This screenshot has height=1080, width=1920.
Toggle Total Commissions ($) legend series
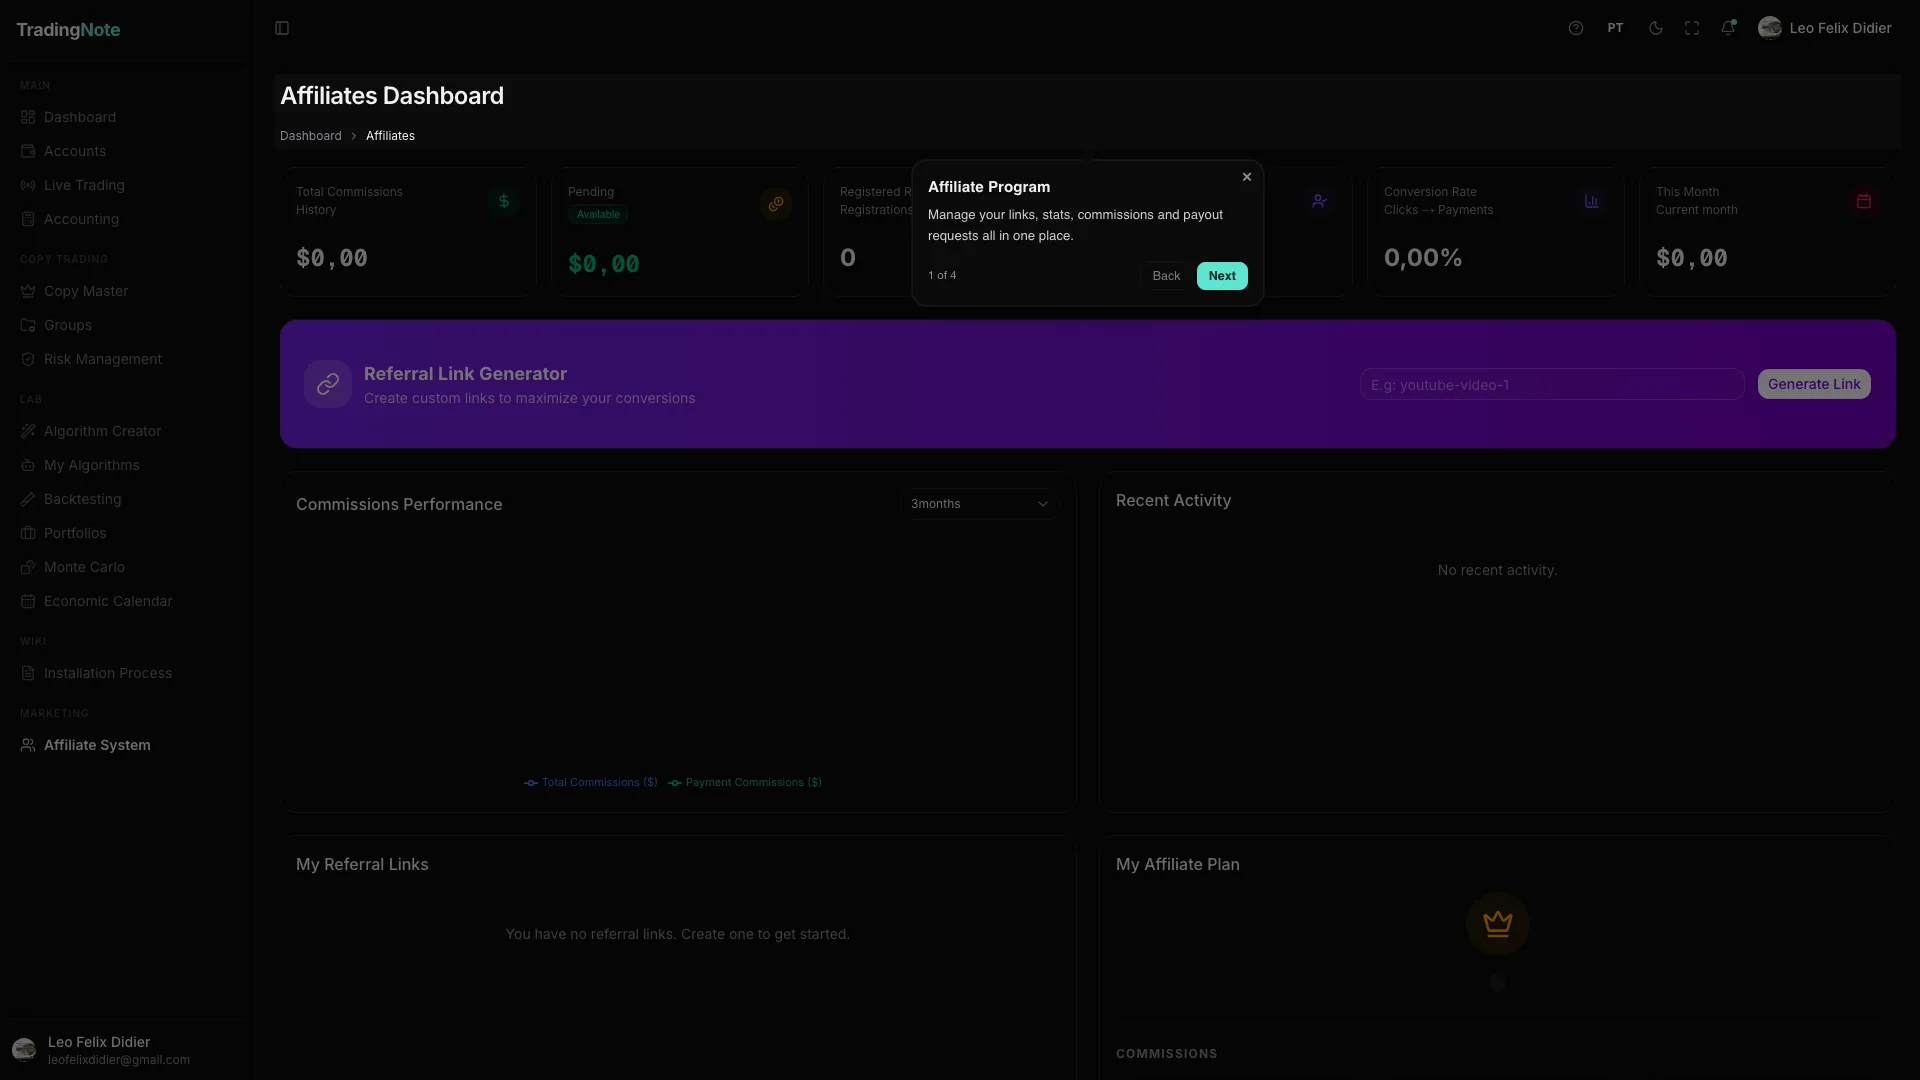pyautogui.click(x=591, y=782)
